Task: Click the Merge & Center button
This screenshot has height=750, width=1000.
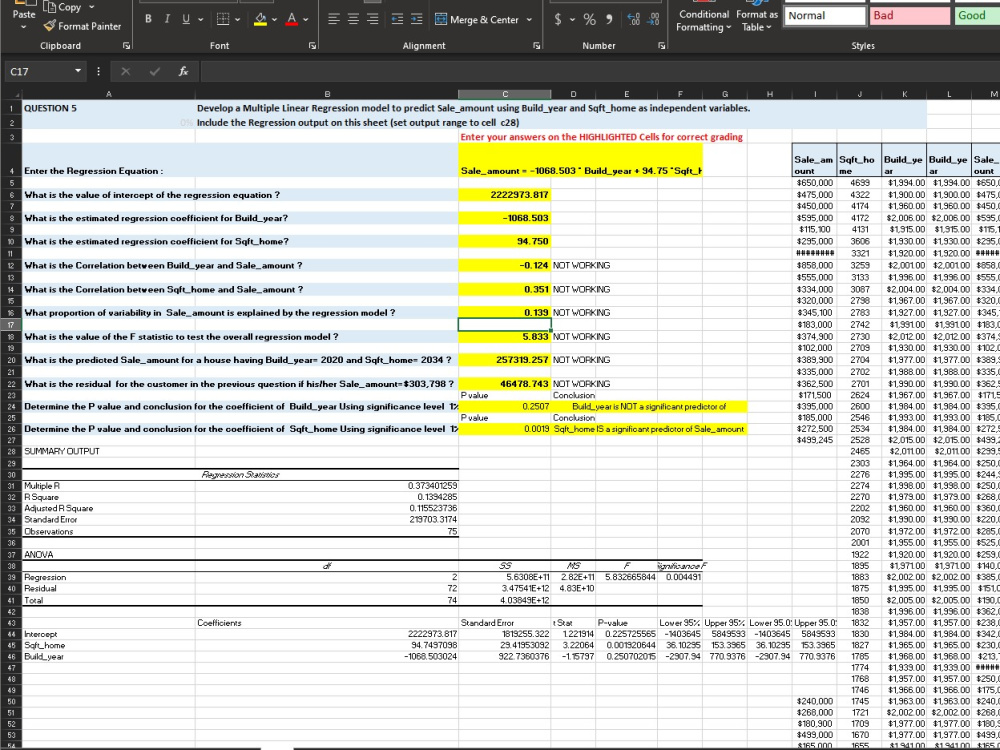Action: (478, 20)
